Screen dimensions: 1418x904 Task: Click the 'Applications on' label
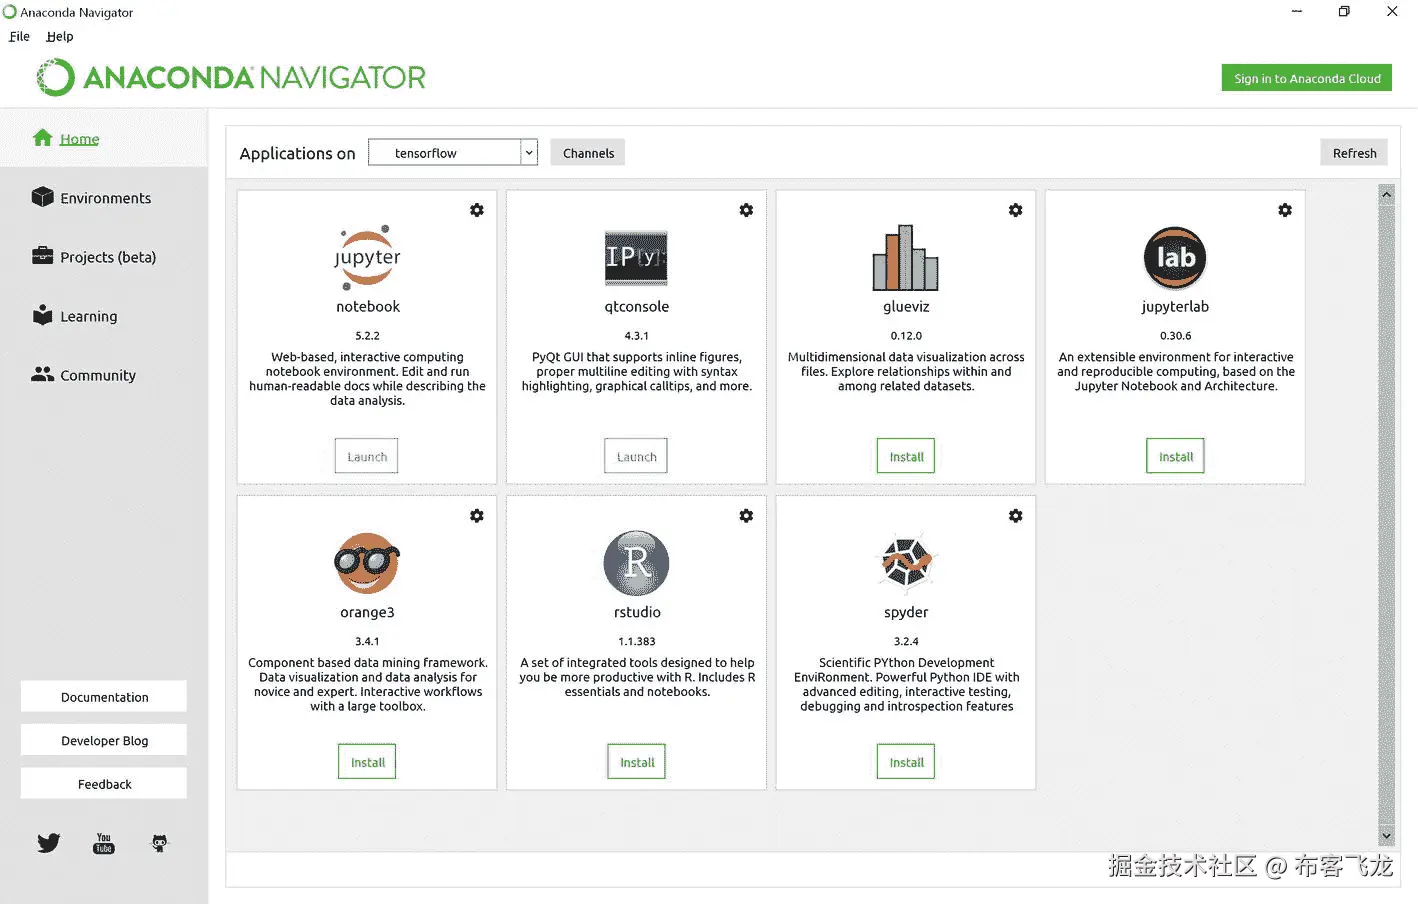coord(297,153)
